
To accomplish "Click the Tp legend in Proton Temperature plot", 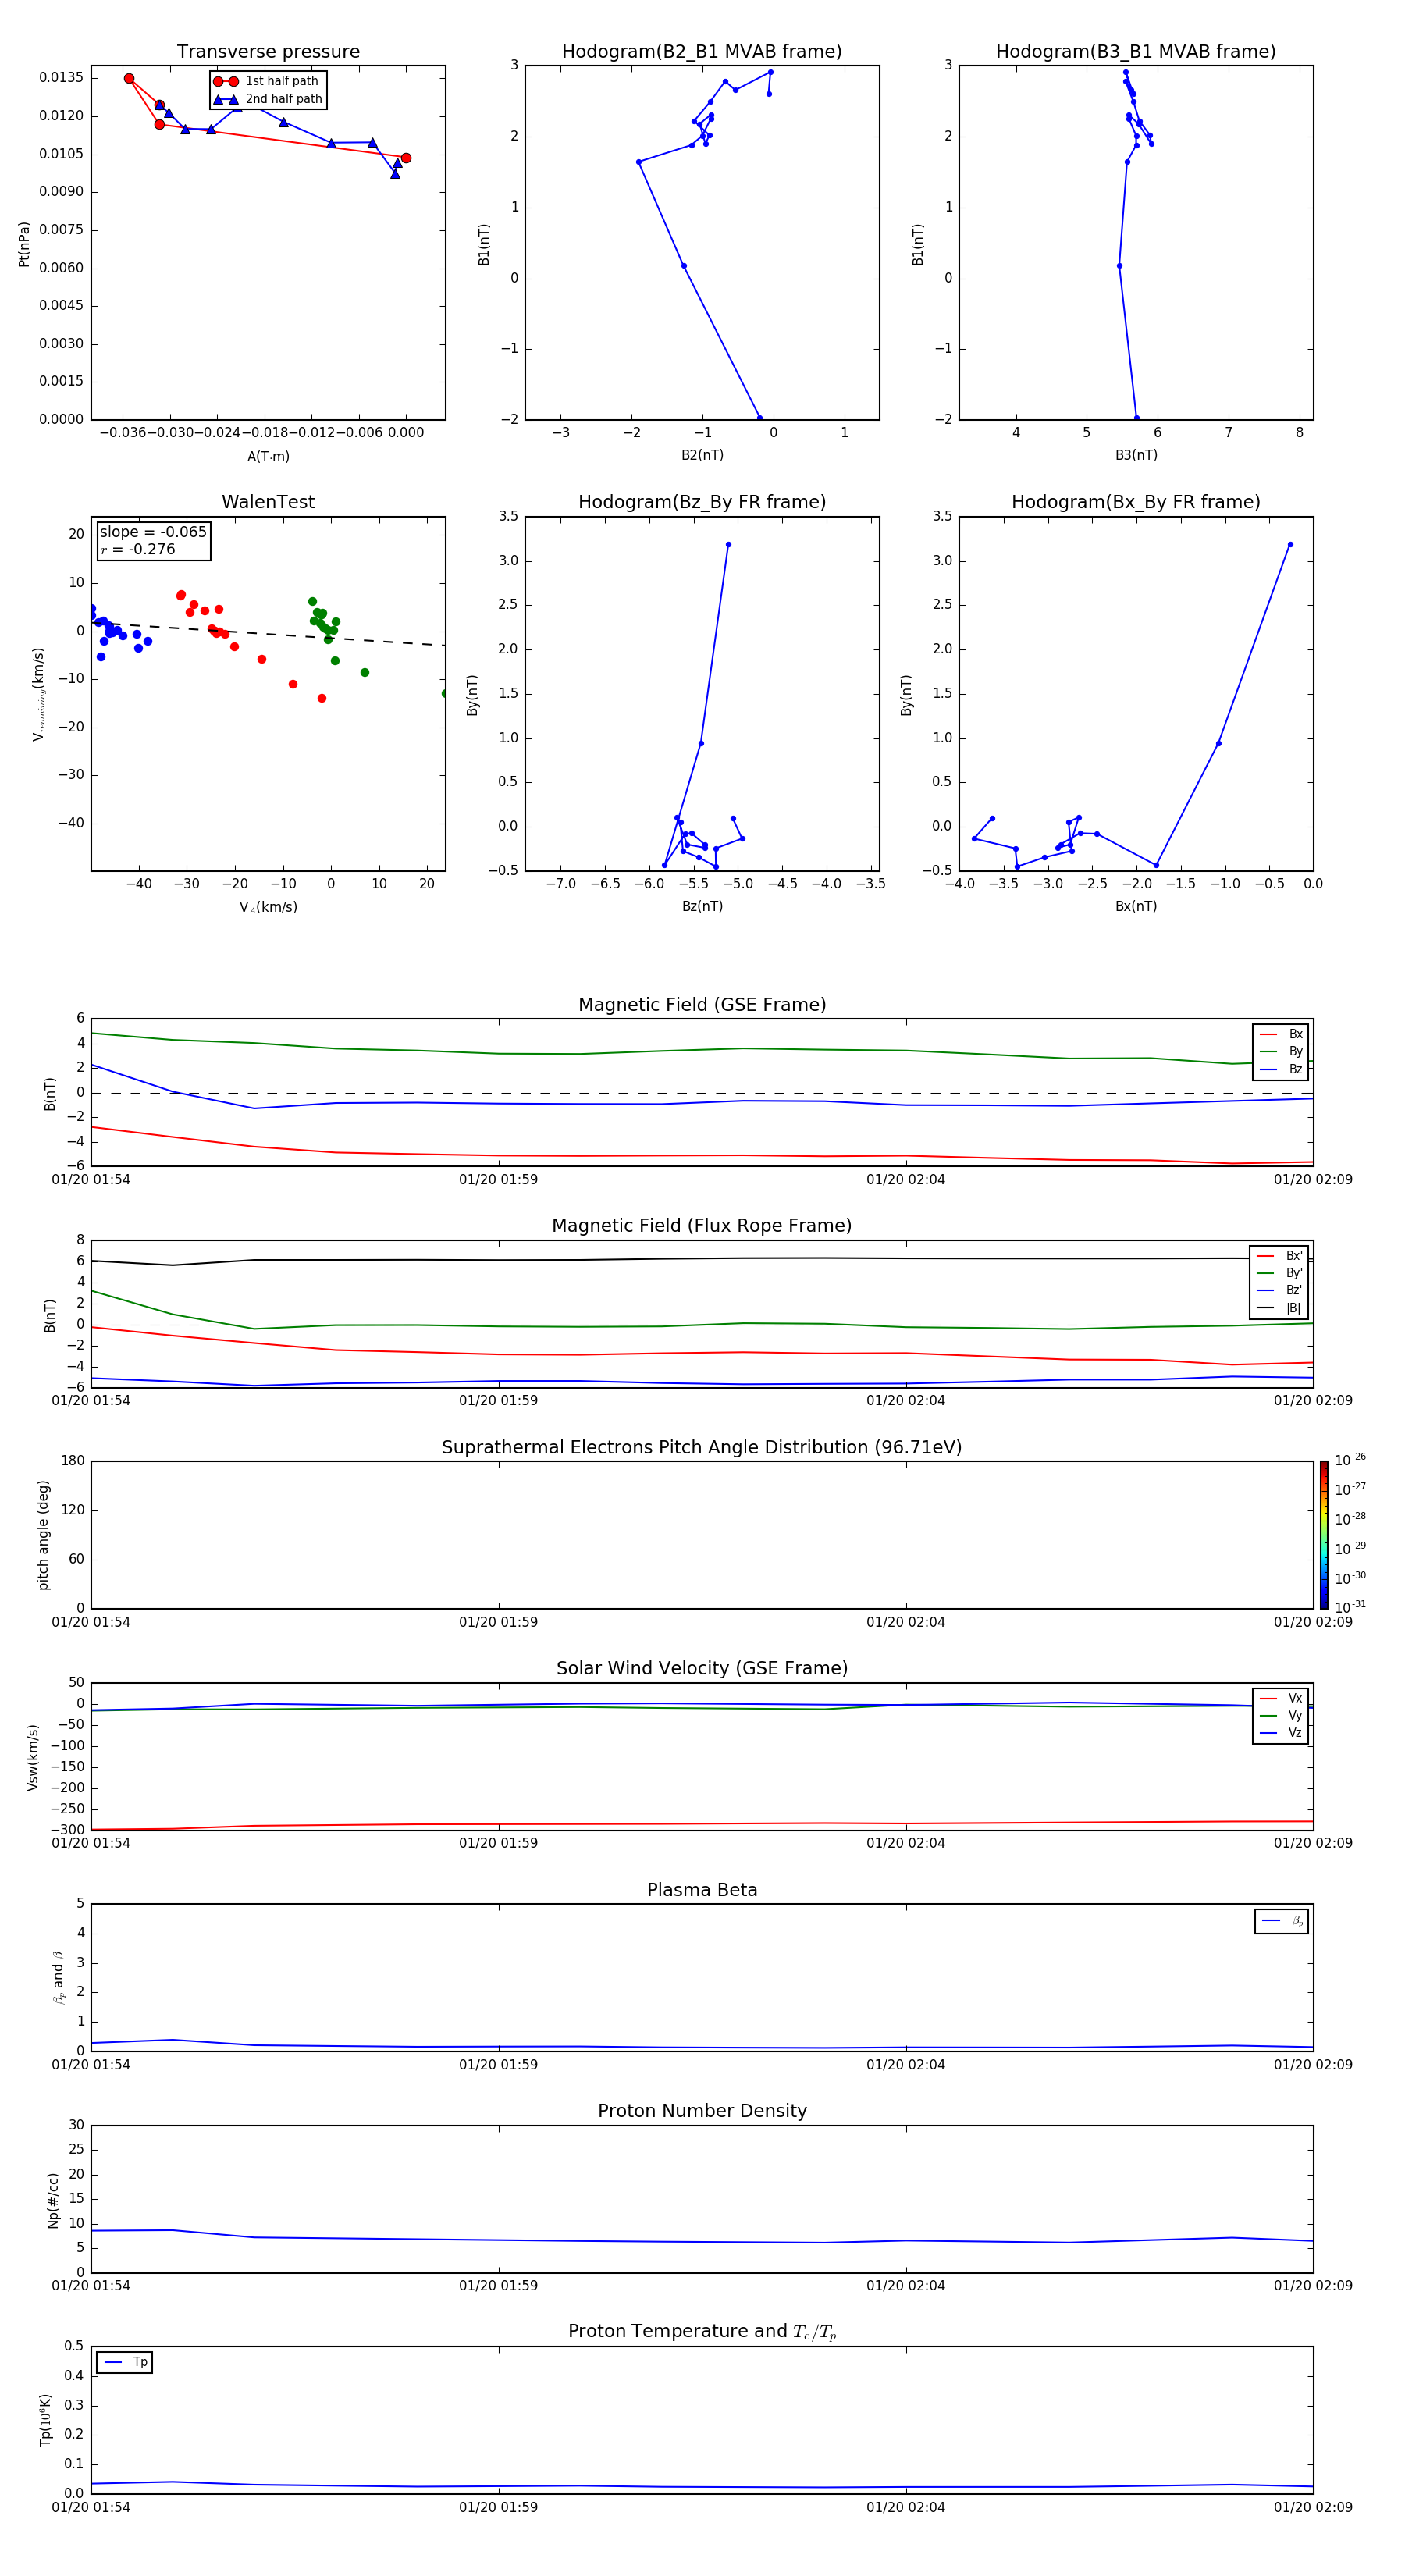I will tap(125, 2362).
